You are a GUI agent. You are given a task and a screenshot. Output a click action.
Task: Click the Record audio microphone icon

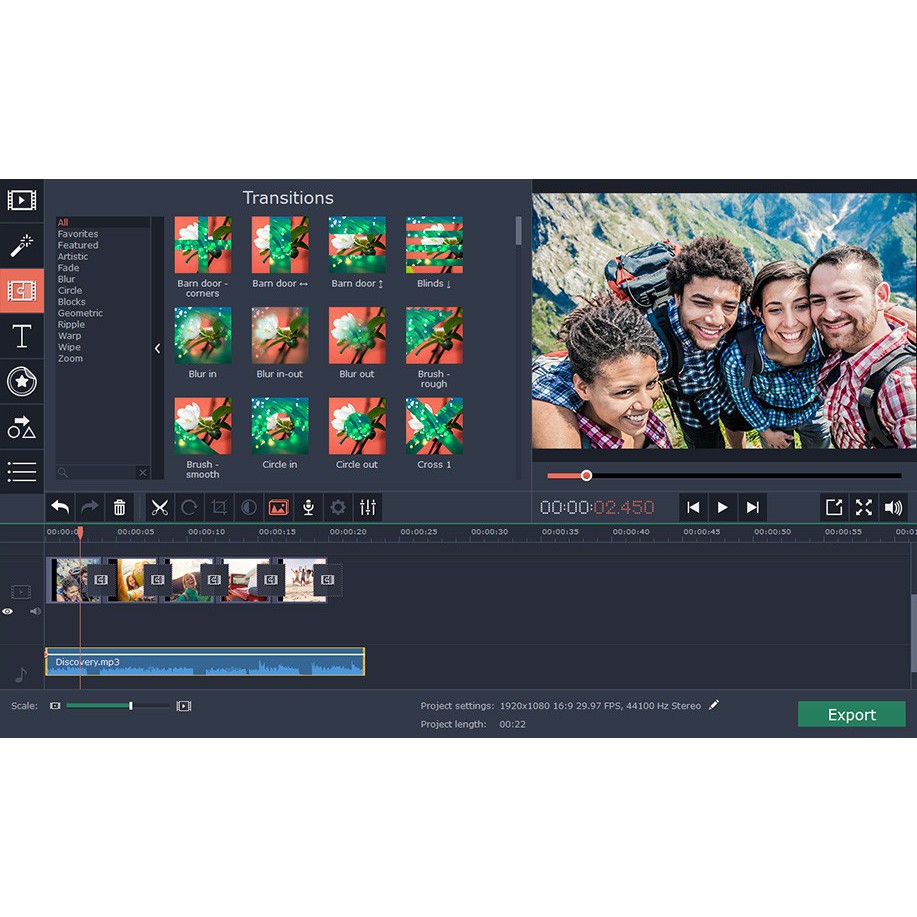(308, 507)
